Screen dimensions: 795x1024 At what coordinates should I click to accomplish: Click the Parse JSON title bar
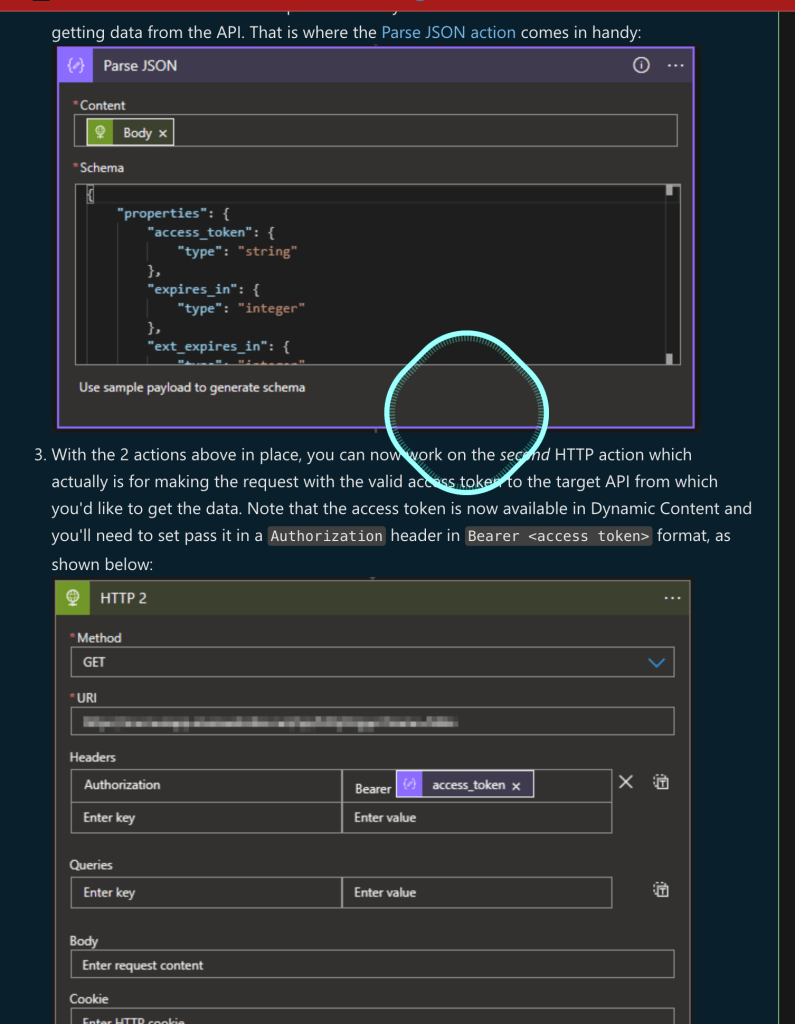pos(376,65)
